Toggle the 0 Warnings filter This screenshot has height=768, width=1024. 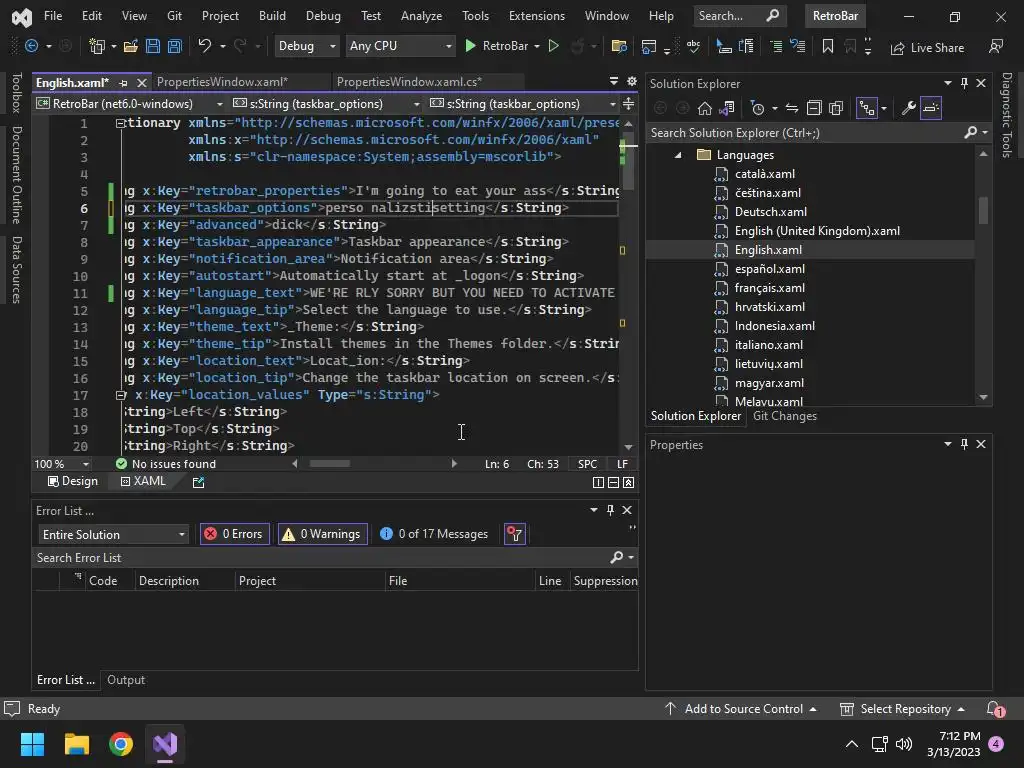tap(323, 534)
